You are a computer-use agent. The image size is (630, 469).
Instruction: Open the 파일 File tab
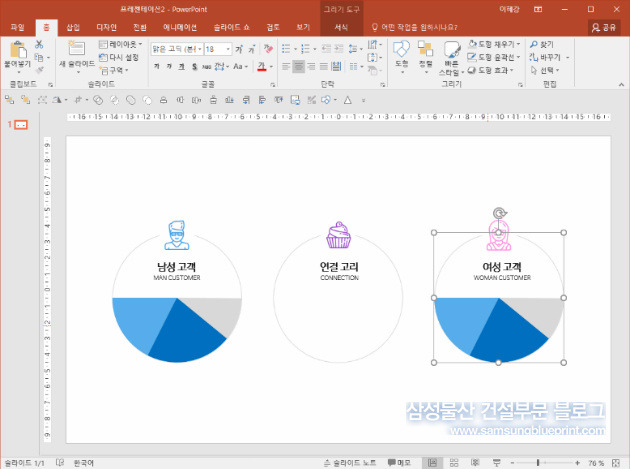coord(17,27)
